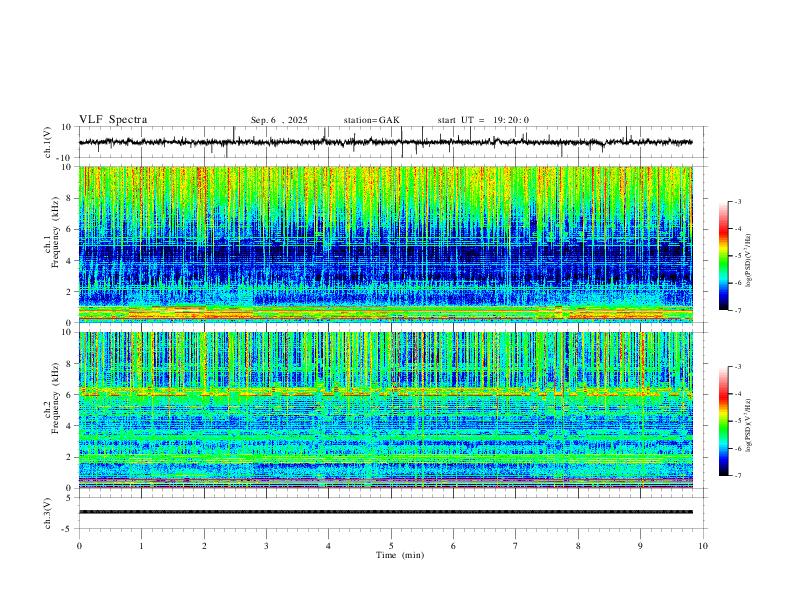792x612 pixels.
Task: Click the log(PSD) label beside ch.2 colorbar
Action: pyautogui.click(x=749, y=425)
